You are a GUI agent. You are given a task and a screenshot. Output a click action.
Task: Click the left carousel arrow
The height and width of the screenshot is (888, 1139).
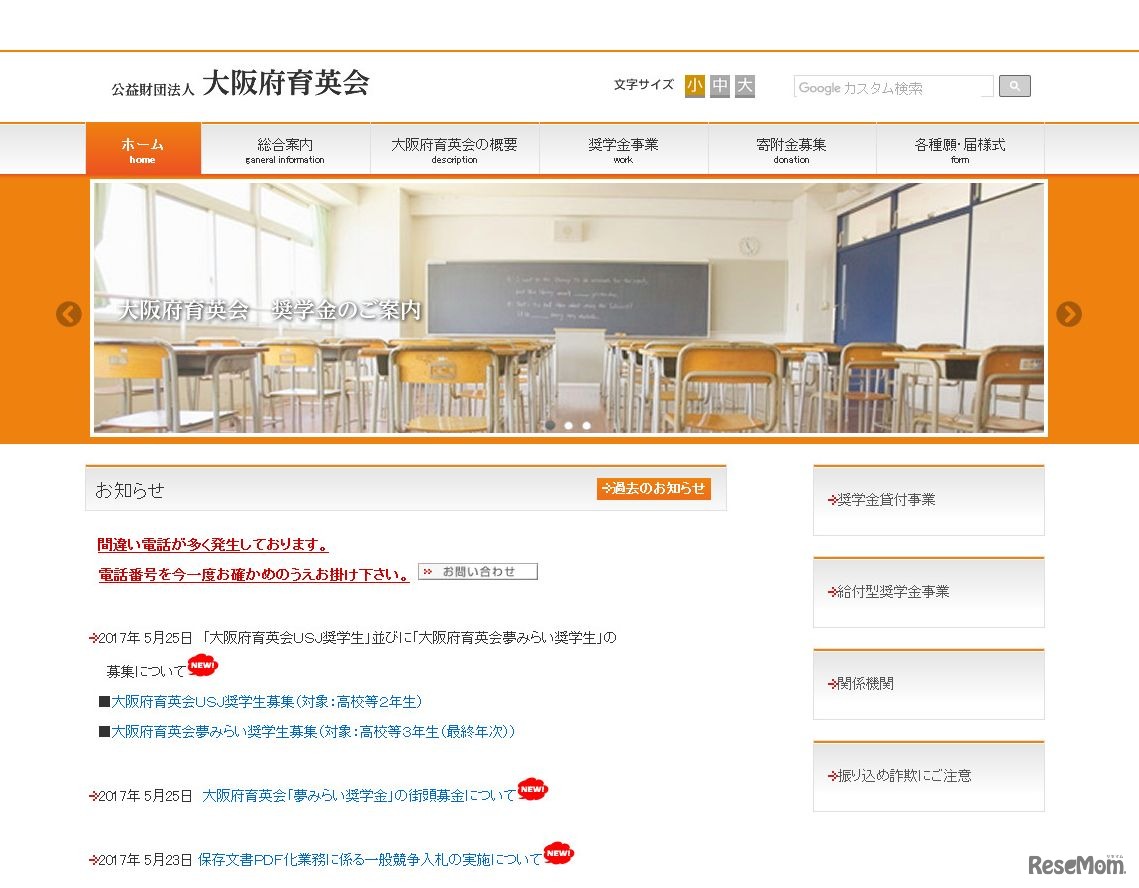click(x=69, y=314)
